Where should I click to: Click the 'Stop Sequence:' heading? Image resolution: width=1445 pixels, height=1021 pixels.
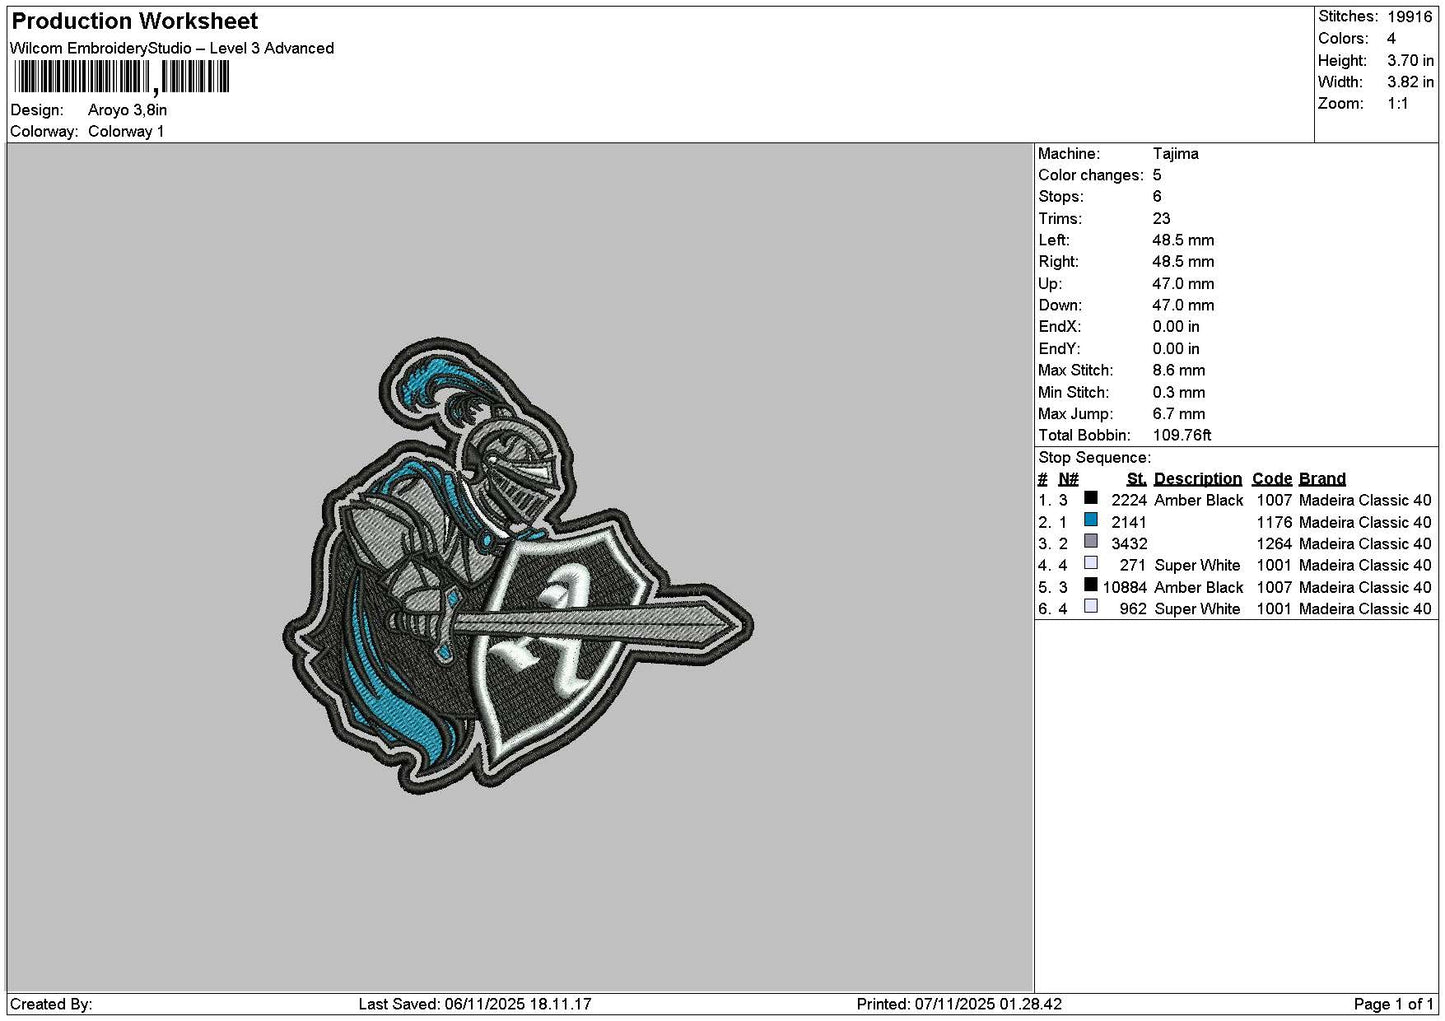coord(1094,458)
